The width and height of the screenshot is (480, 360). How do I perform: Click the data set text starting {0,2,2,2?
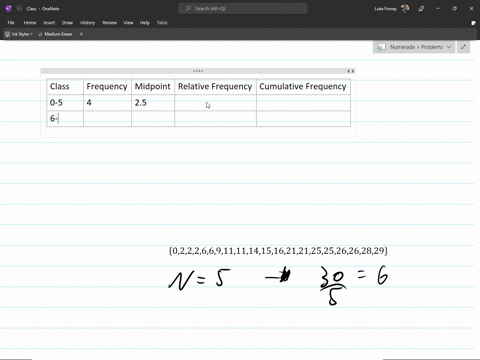[x=278, y=251]
